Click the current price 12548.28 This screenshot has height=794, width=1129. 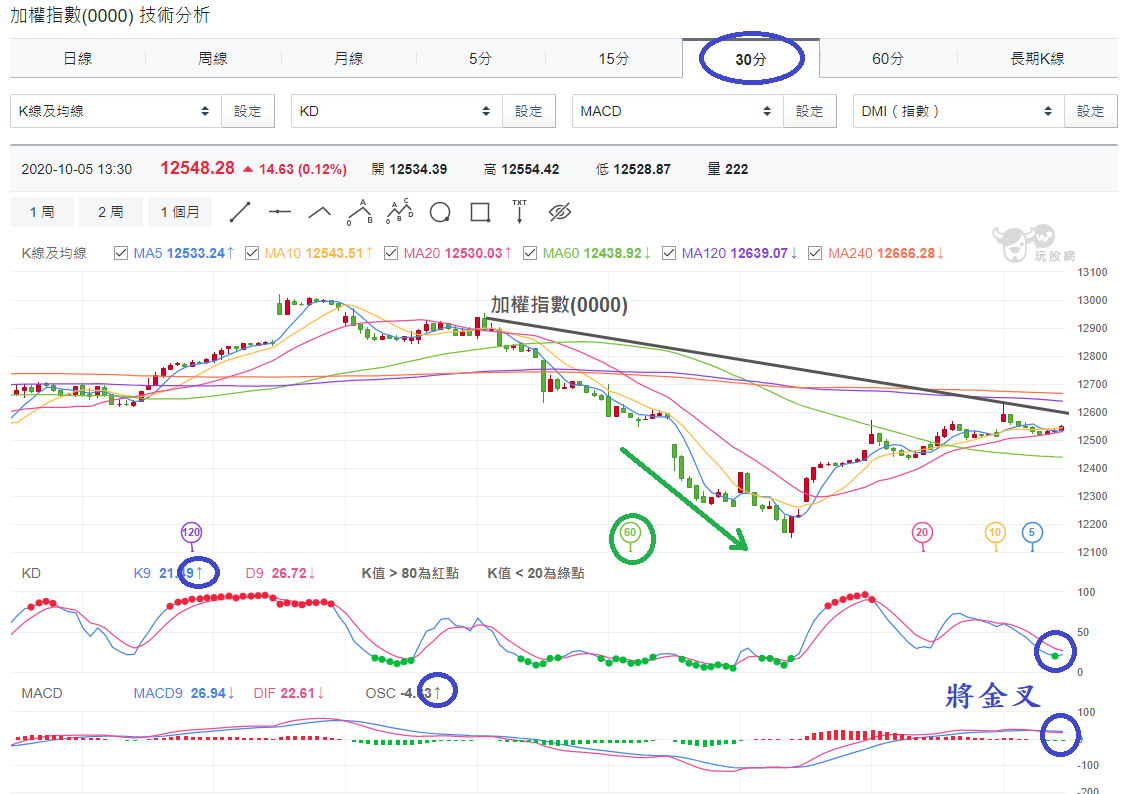(197, 168)
